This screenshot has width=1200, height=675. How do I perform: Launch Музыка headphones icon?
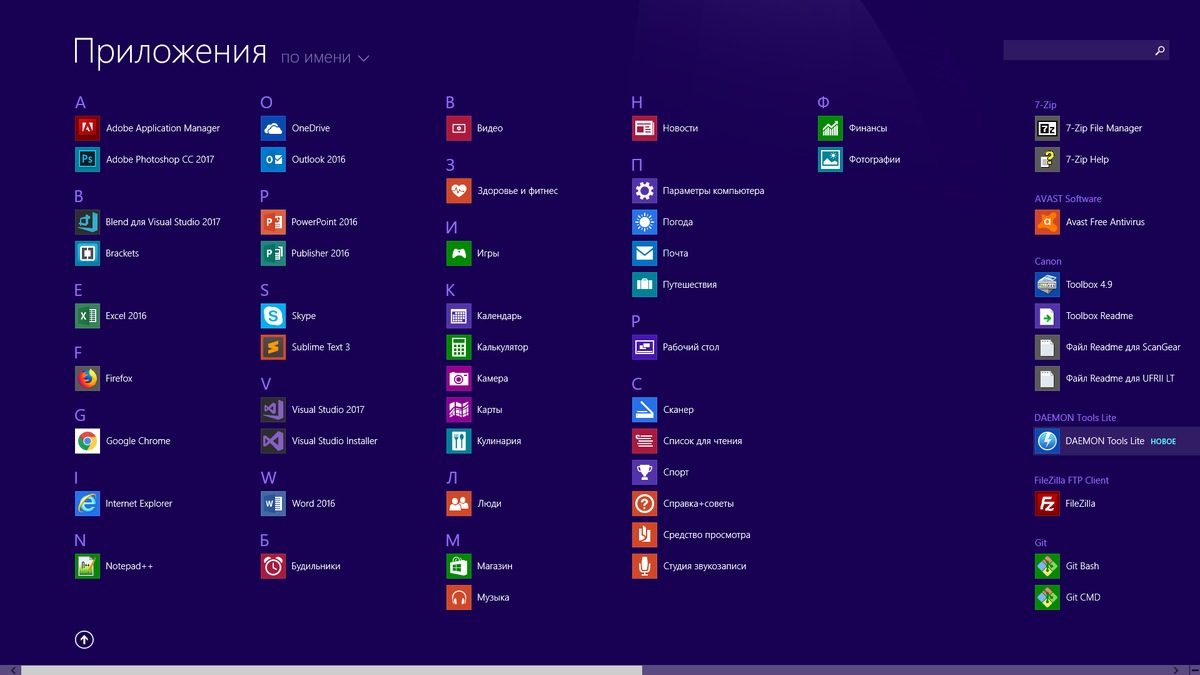459,597
